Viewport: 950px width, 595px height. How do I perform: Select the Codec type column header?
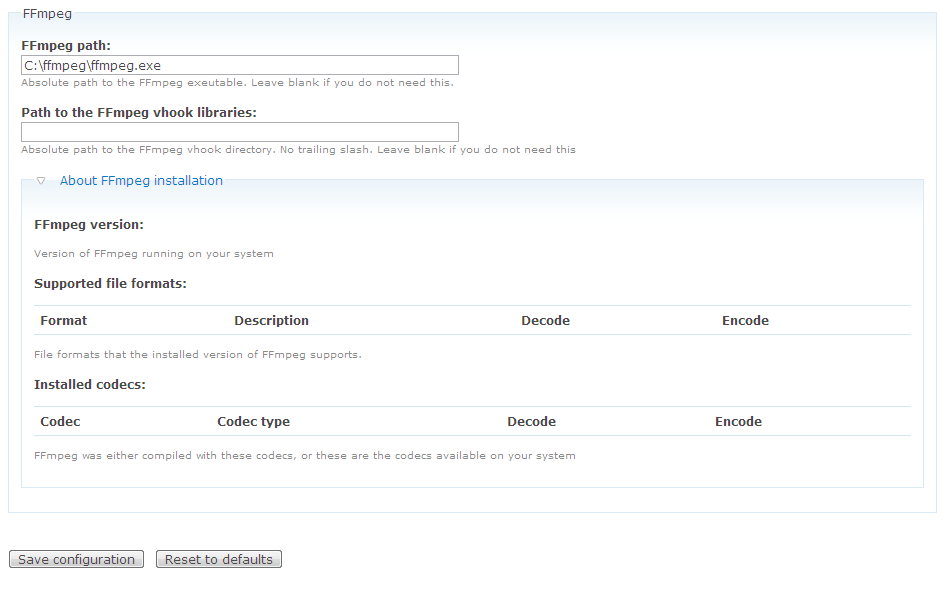pyautogui.click(x=253, y=422)
